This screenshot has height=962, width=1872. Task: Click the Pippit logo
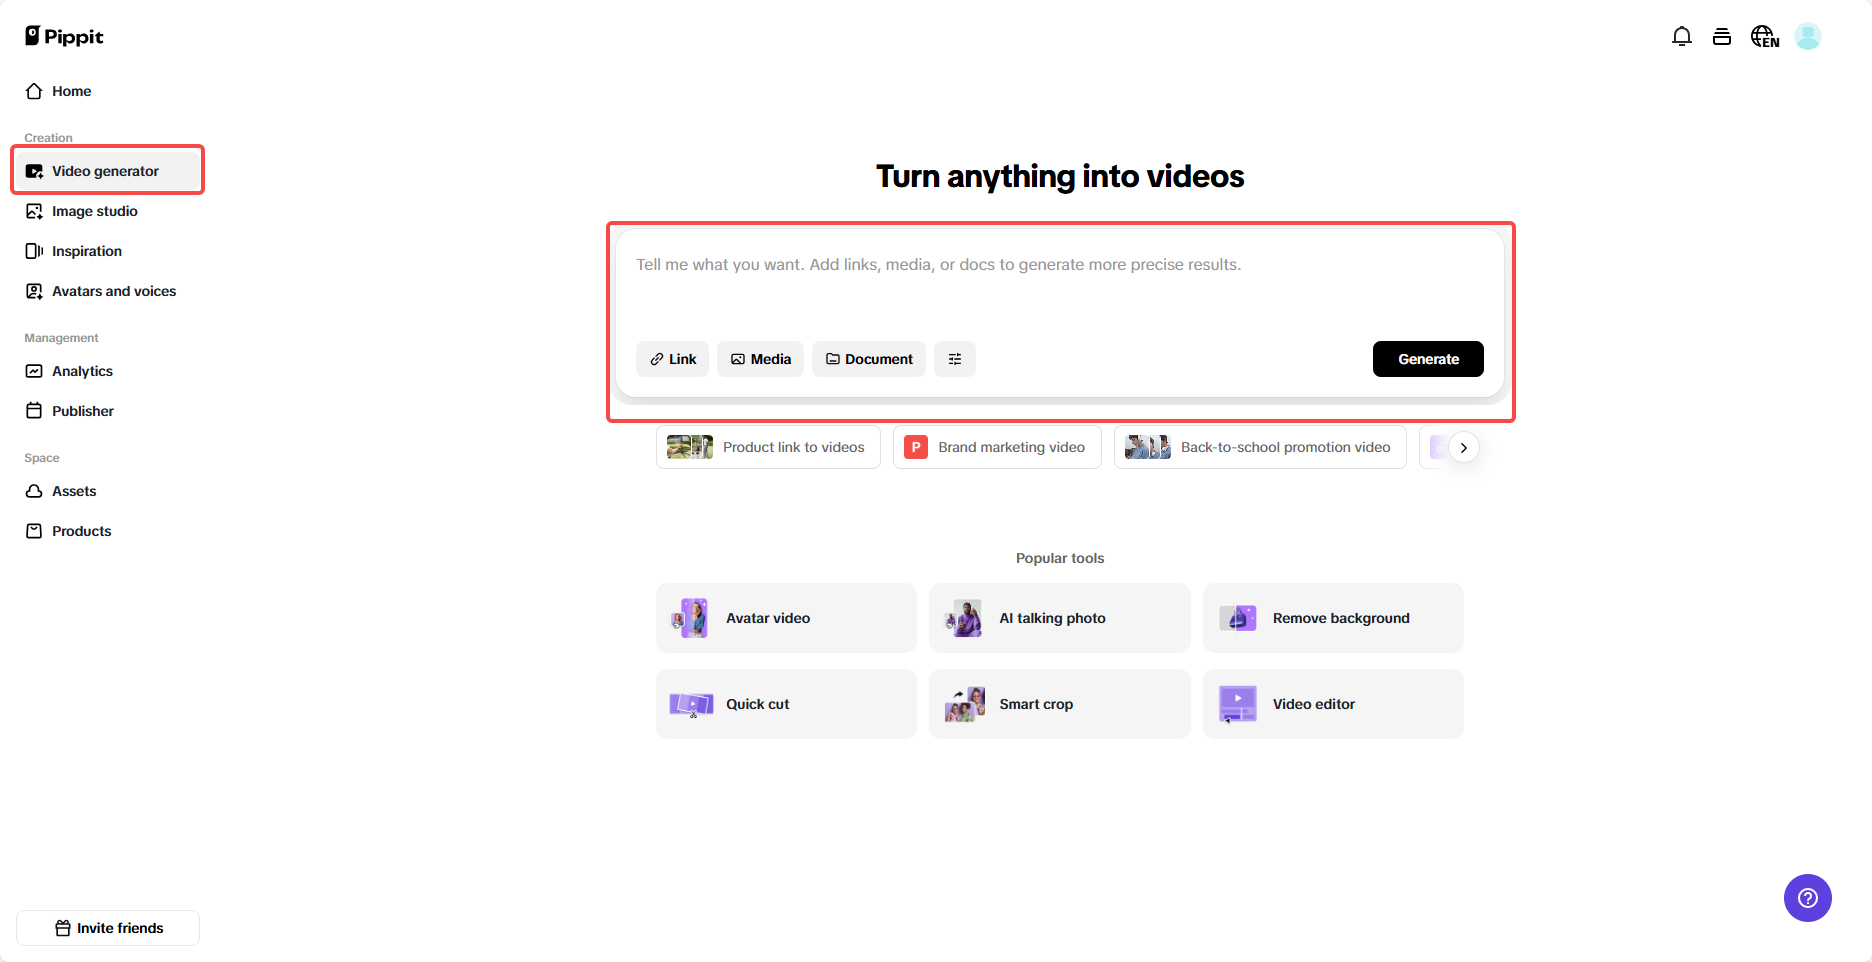point(63,36)
